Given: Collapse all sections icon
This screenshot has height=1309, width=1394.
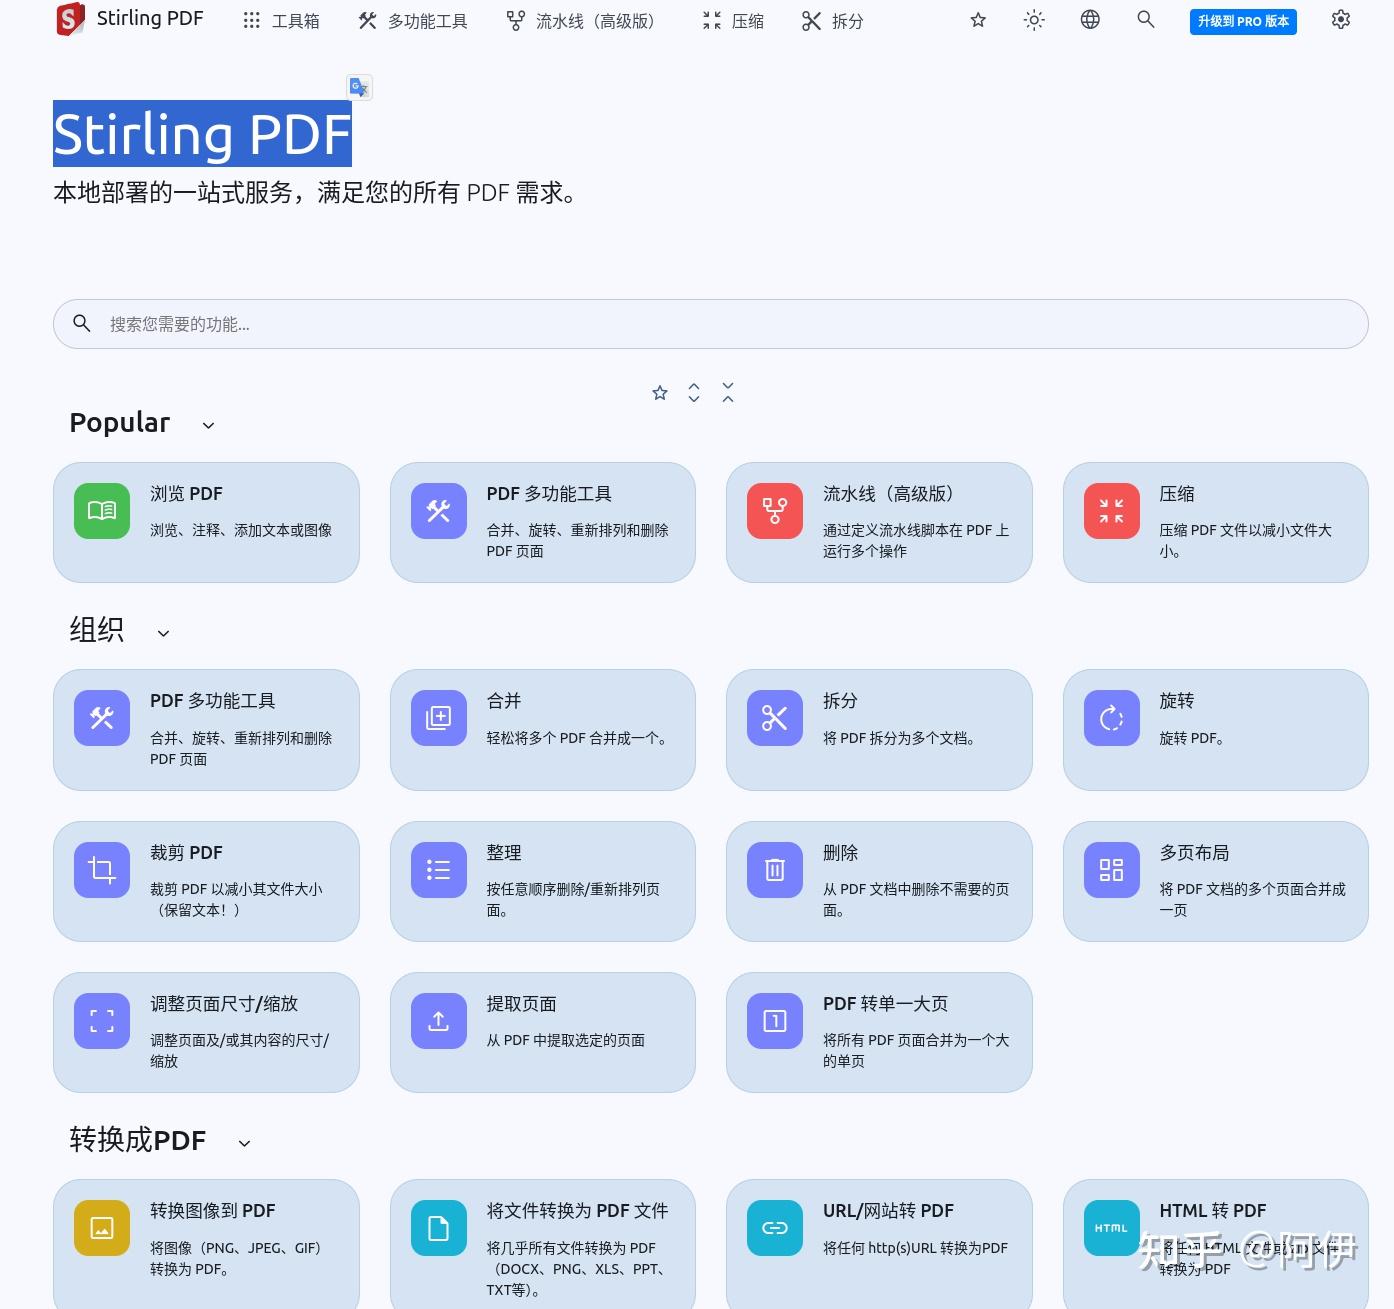Looking at the screenshot, I should point(728,393).
